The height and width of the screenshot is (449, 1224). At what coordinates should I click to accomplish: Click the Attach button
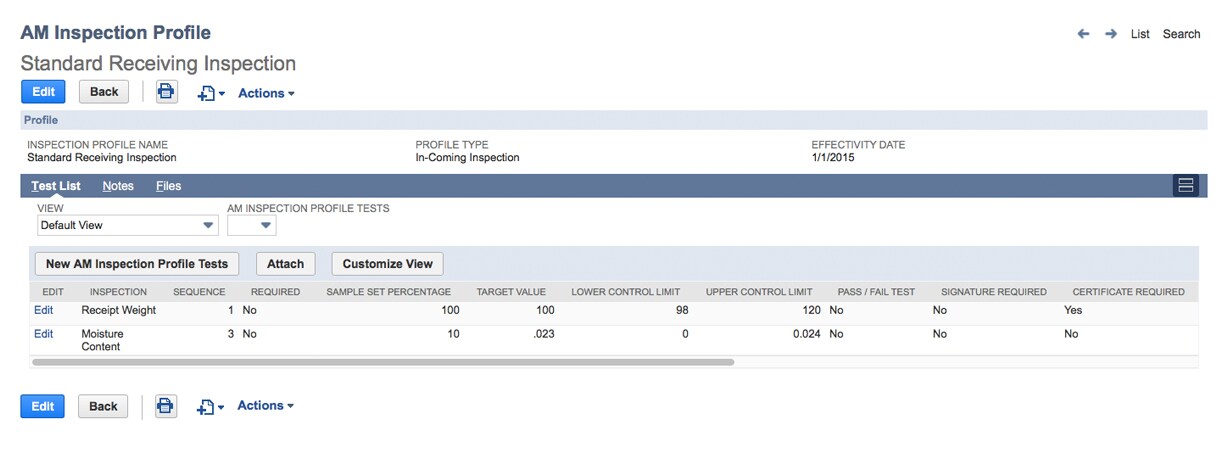[286, 264]
